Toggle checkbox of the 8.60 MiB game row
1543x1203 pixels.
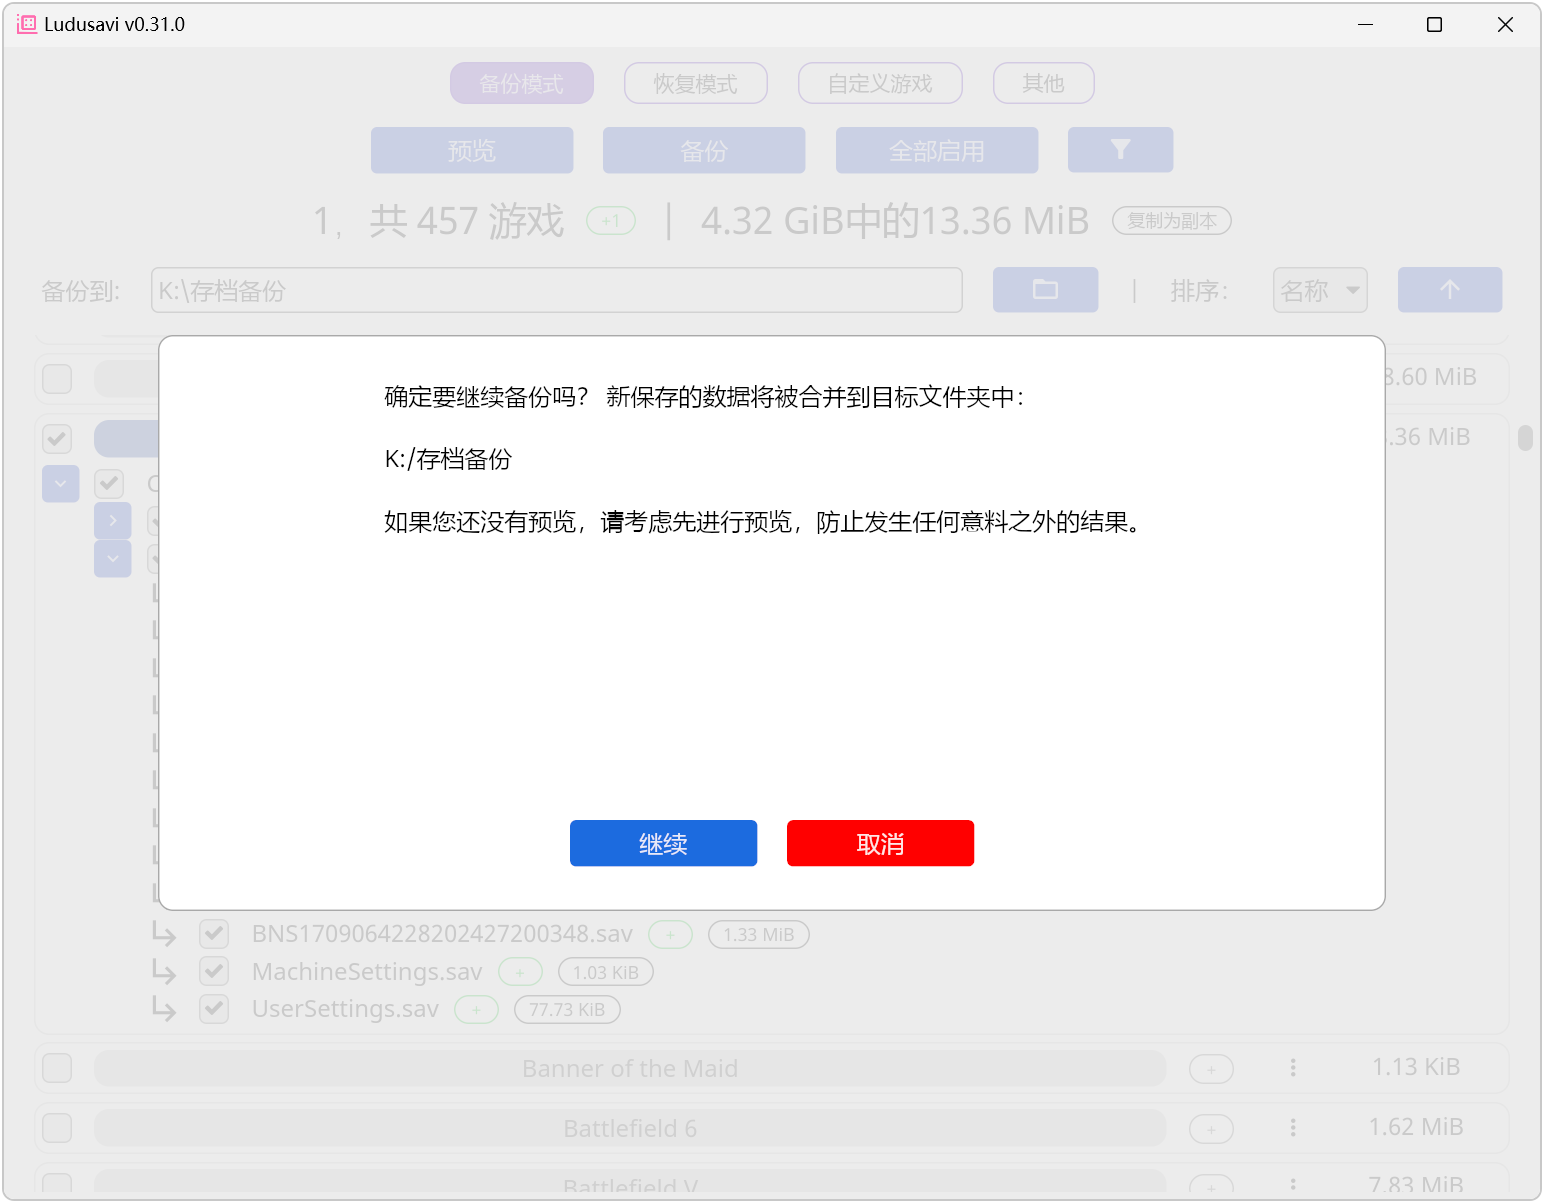click(x=57, y=378)
